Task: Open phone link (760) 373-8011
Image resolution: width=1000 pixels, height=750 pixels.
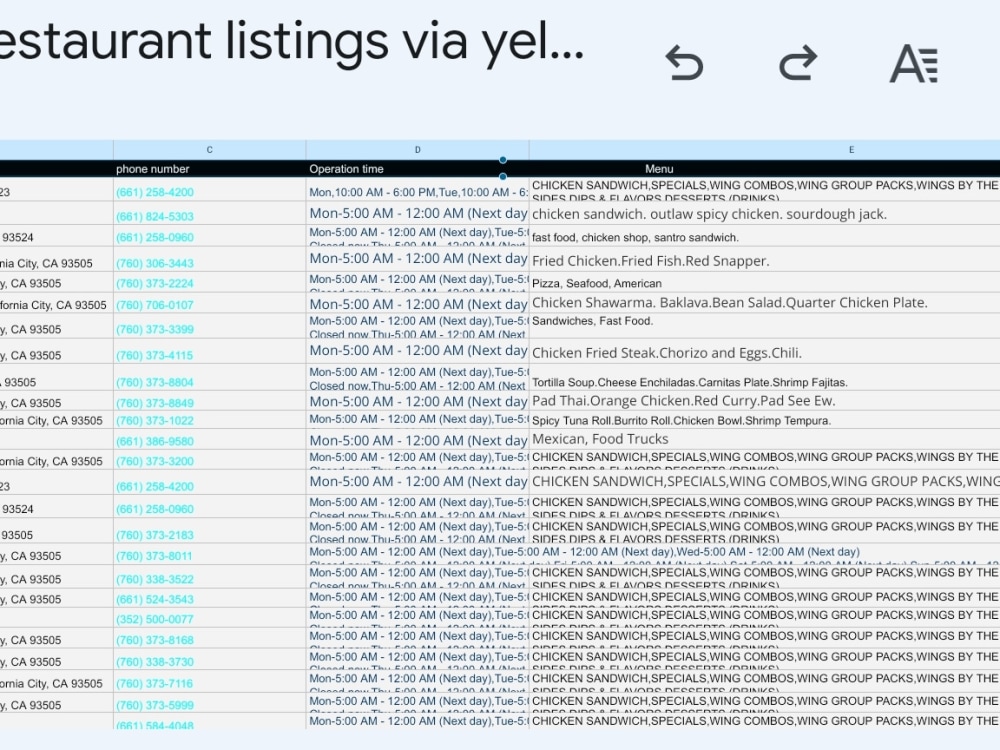Action: 155,555
